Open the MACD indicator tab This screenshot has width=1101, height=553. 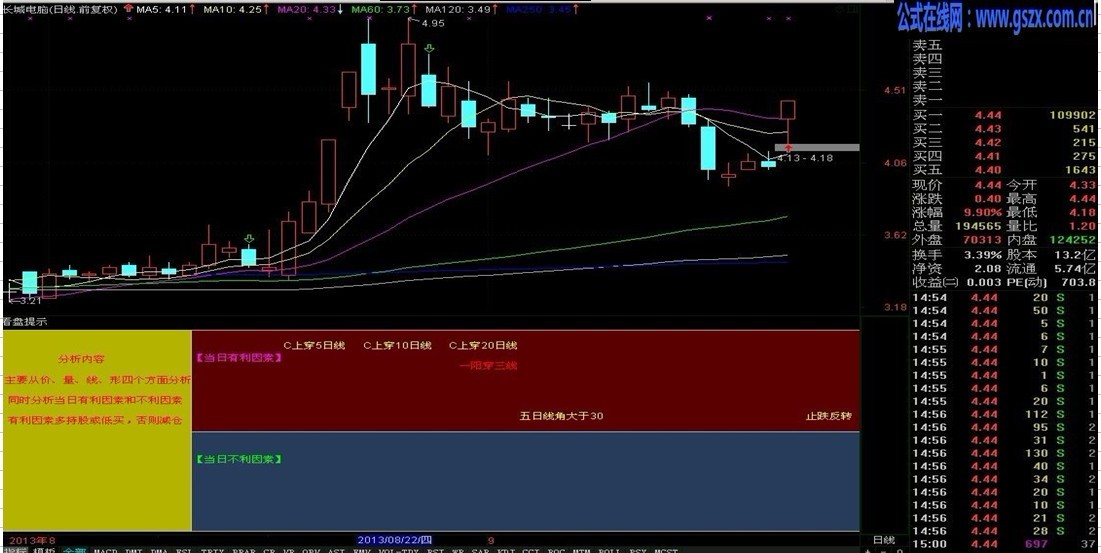point(105,550)
